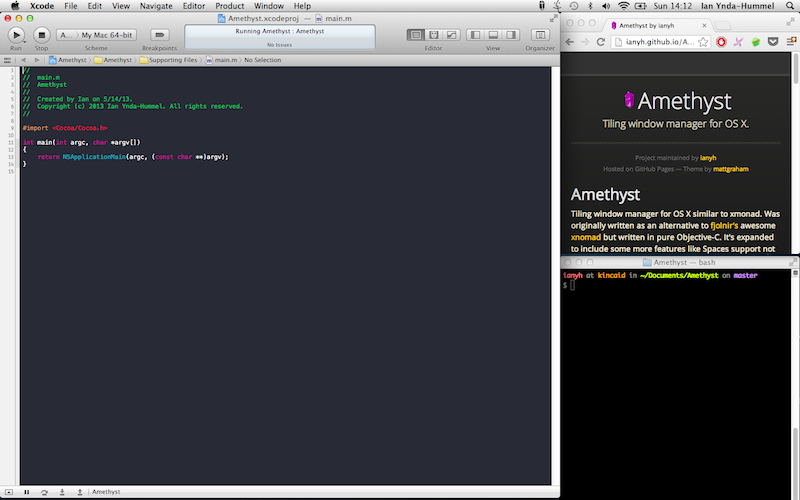800x500 pixels.
Task: Open the main.m jump bar item
Action: pyautogui.click(x=221, y=60)
